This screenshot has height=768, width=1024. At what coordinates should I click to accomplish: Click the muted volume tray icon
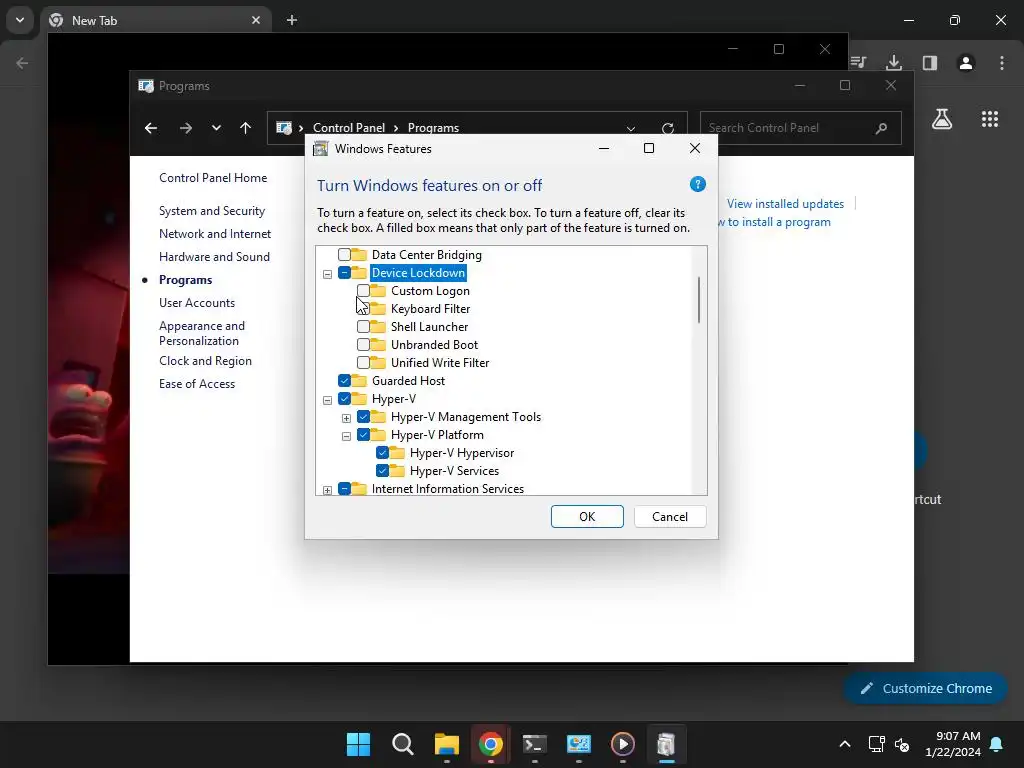902,744
